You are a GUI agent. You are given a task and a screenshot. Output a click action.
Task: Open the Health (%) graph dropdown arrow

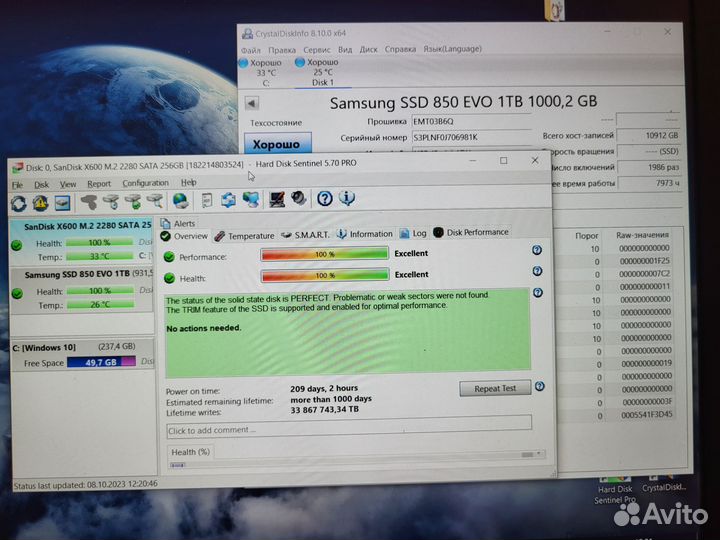pyautogui.click(x=539, y=454)
